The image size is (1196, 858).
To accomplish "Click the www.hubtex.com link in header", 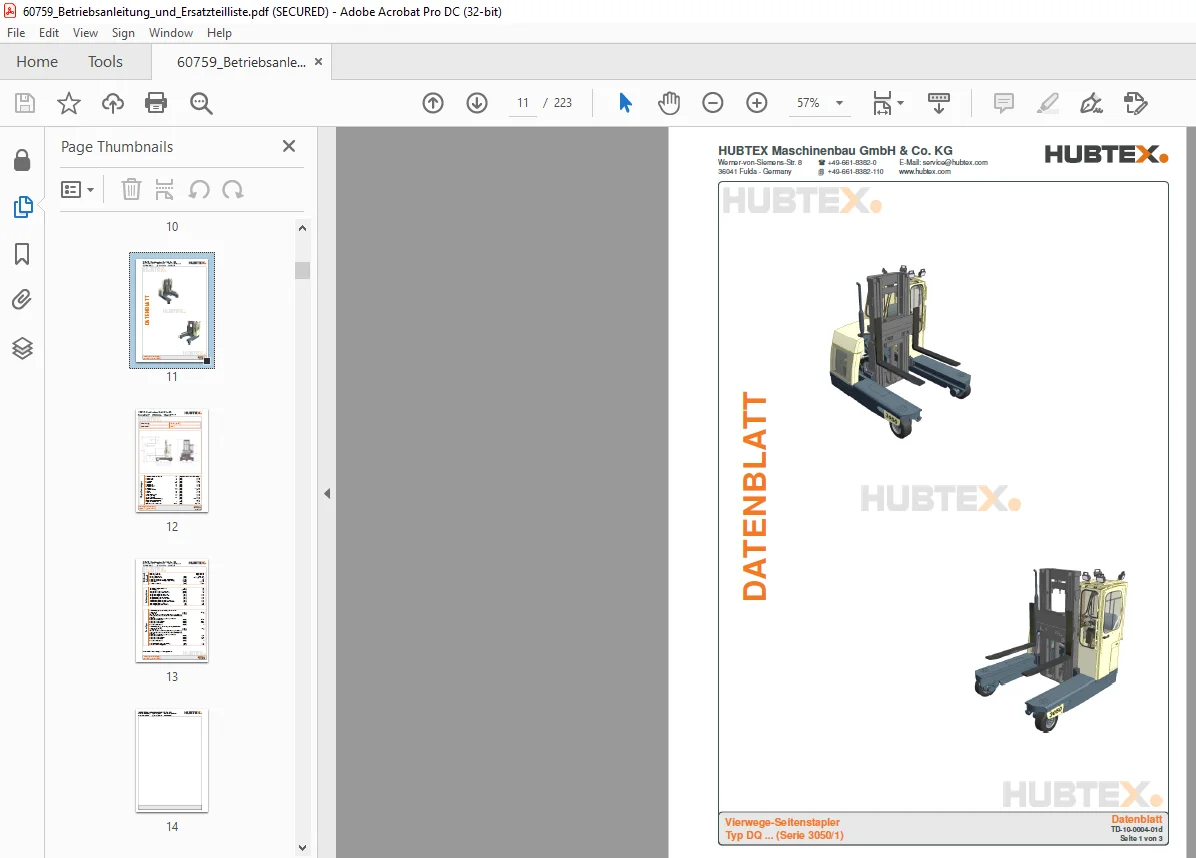I will coord(924,172).
